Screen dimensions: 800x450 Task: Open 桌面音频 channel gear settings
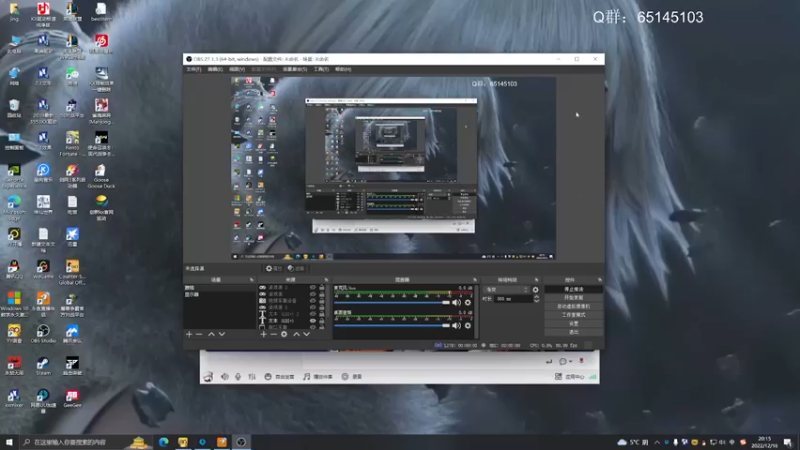click(468, 326)
